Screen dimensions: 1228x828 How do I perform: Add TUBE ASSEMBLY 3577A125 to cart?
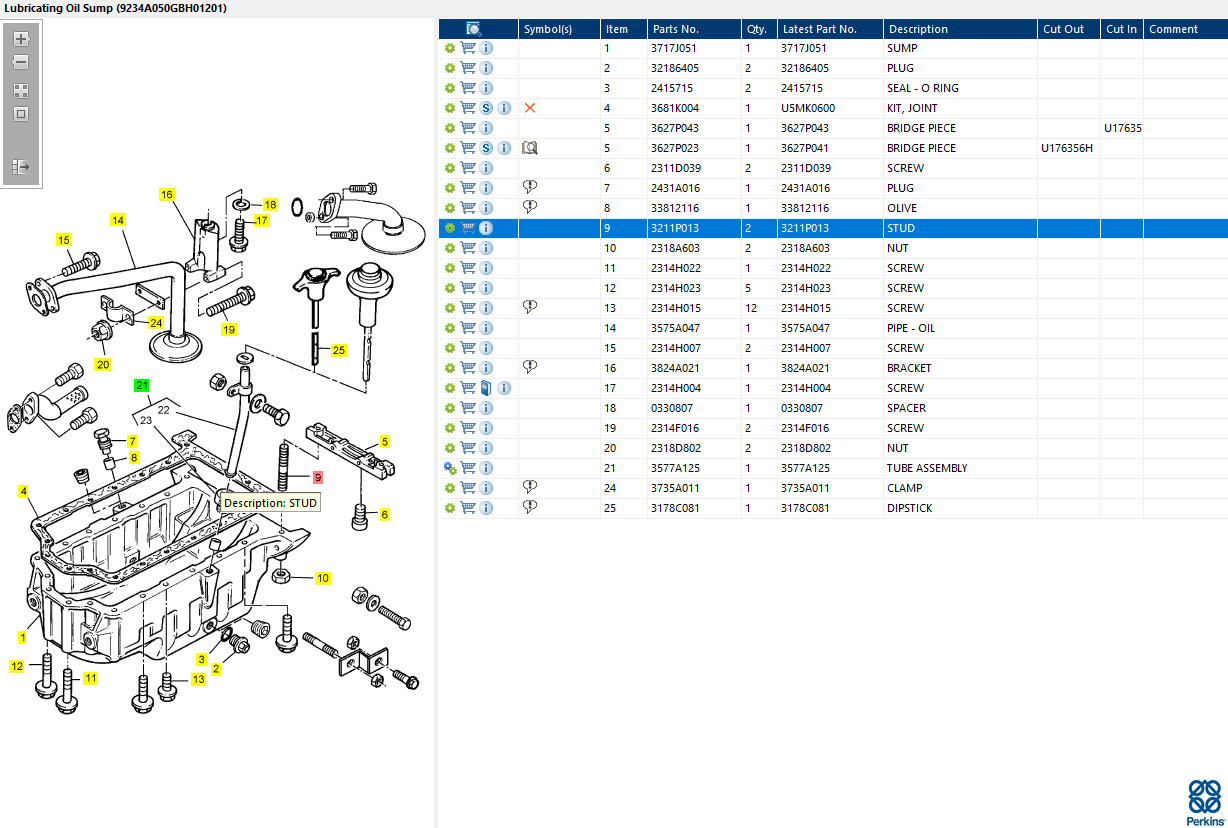click(x=468, y=468)
